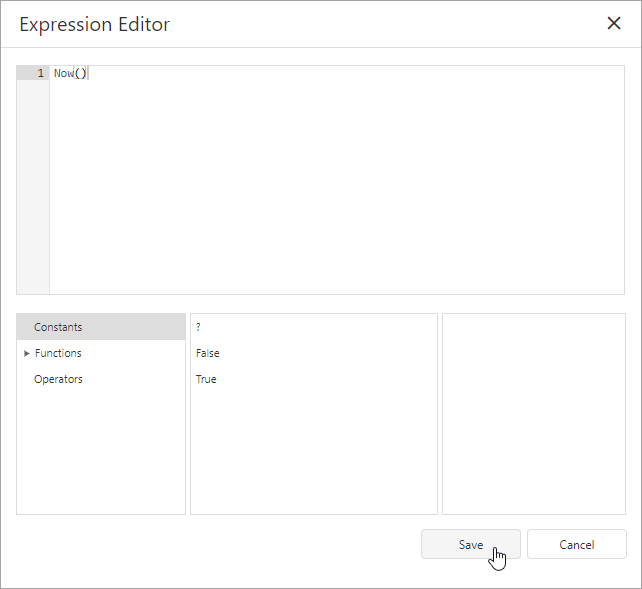Select the Functions category label
The image size is (642, 589).
(58, 353)
